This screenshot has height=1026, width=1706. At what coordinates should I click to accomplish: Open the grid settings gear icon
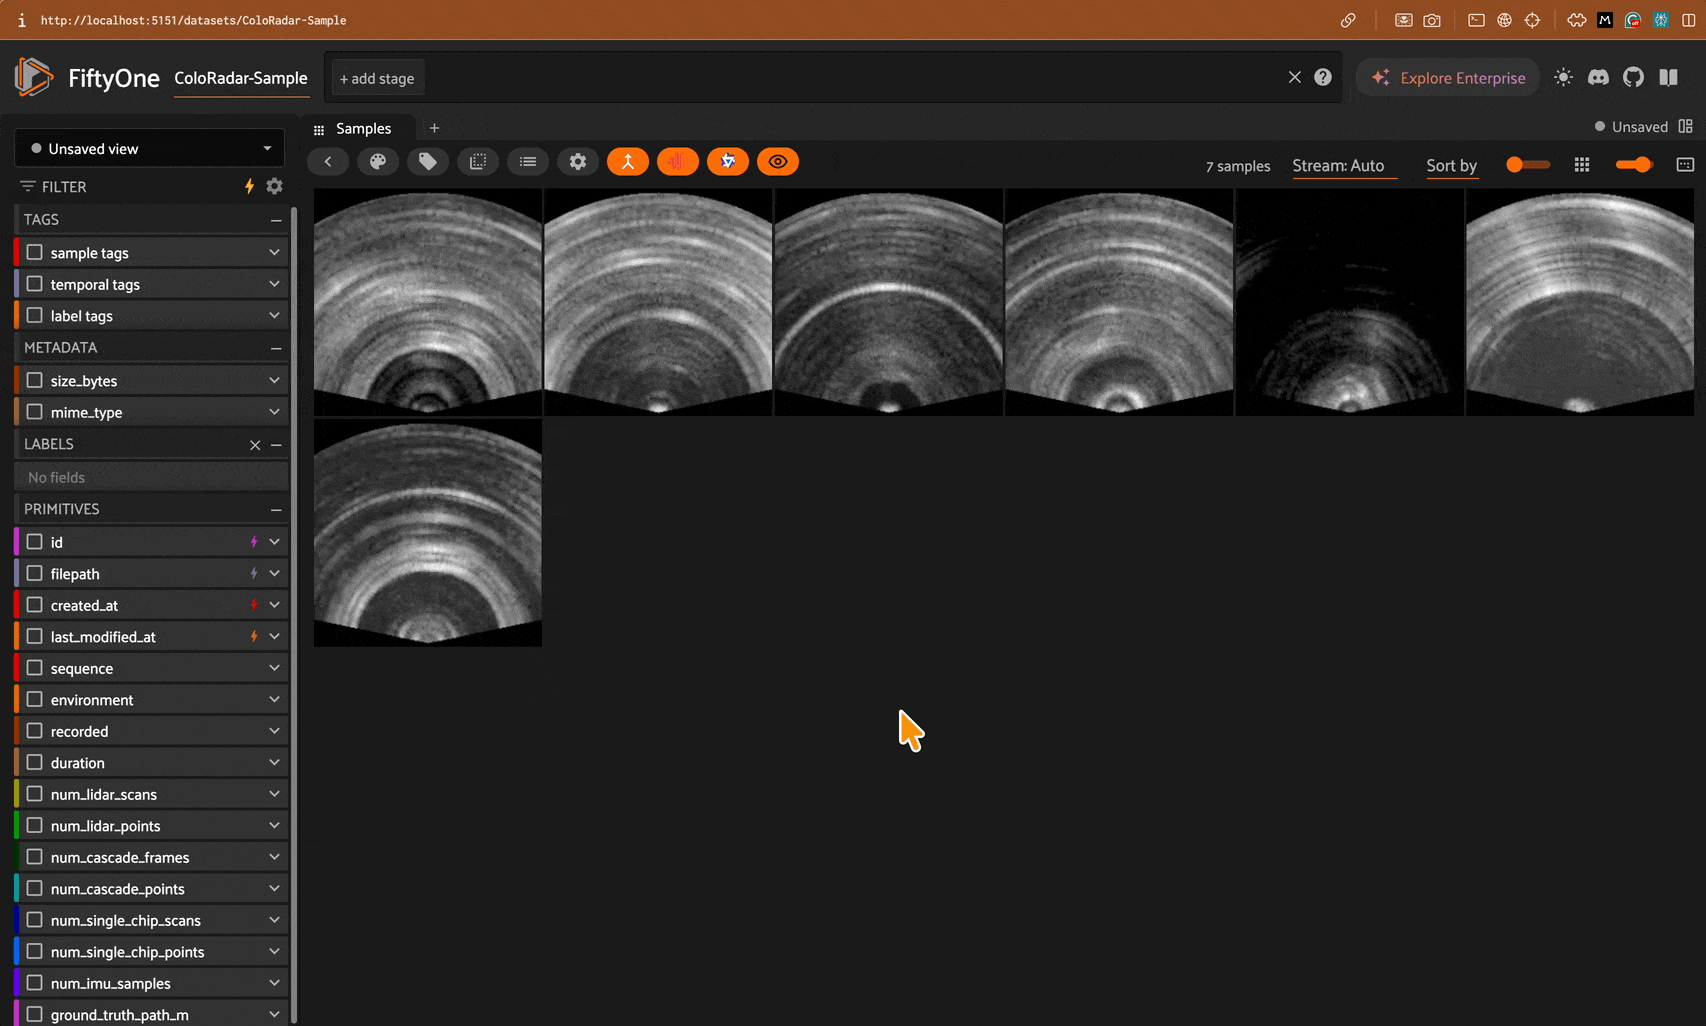tap(578, 162)
